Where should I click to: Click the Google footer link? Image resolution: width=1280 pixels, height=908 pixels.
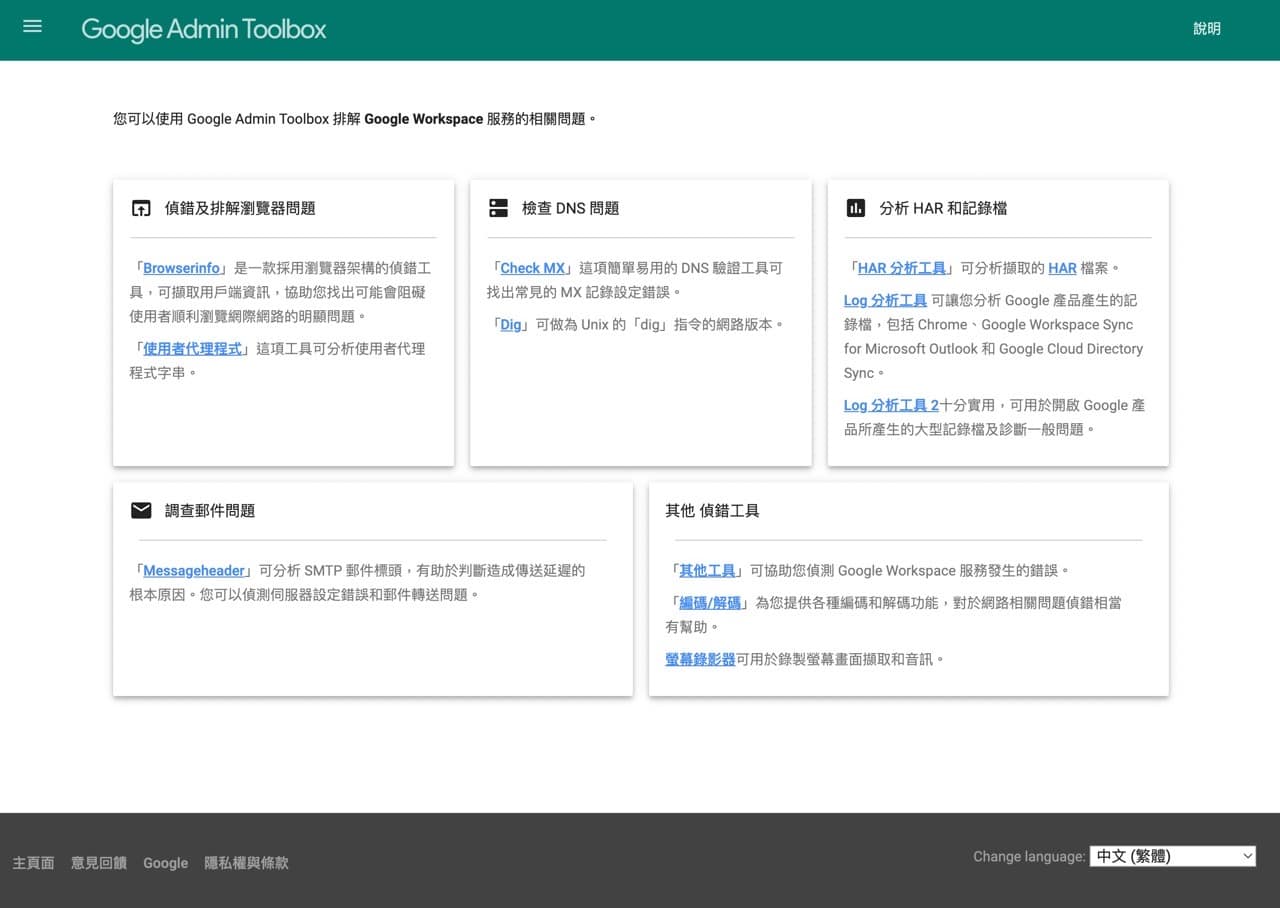pyautogui.click(x=165, y=863)
